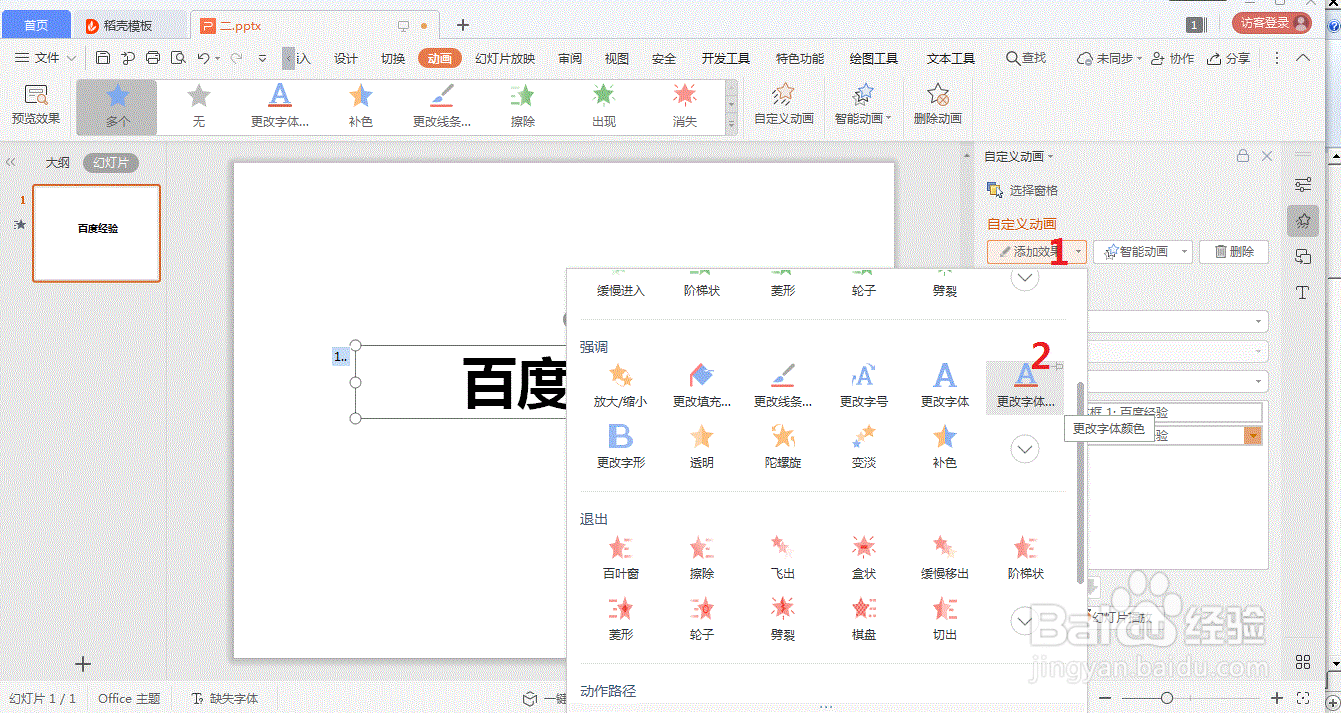Switch to the 大纲 (Outline) panel tab

point(58,163)
